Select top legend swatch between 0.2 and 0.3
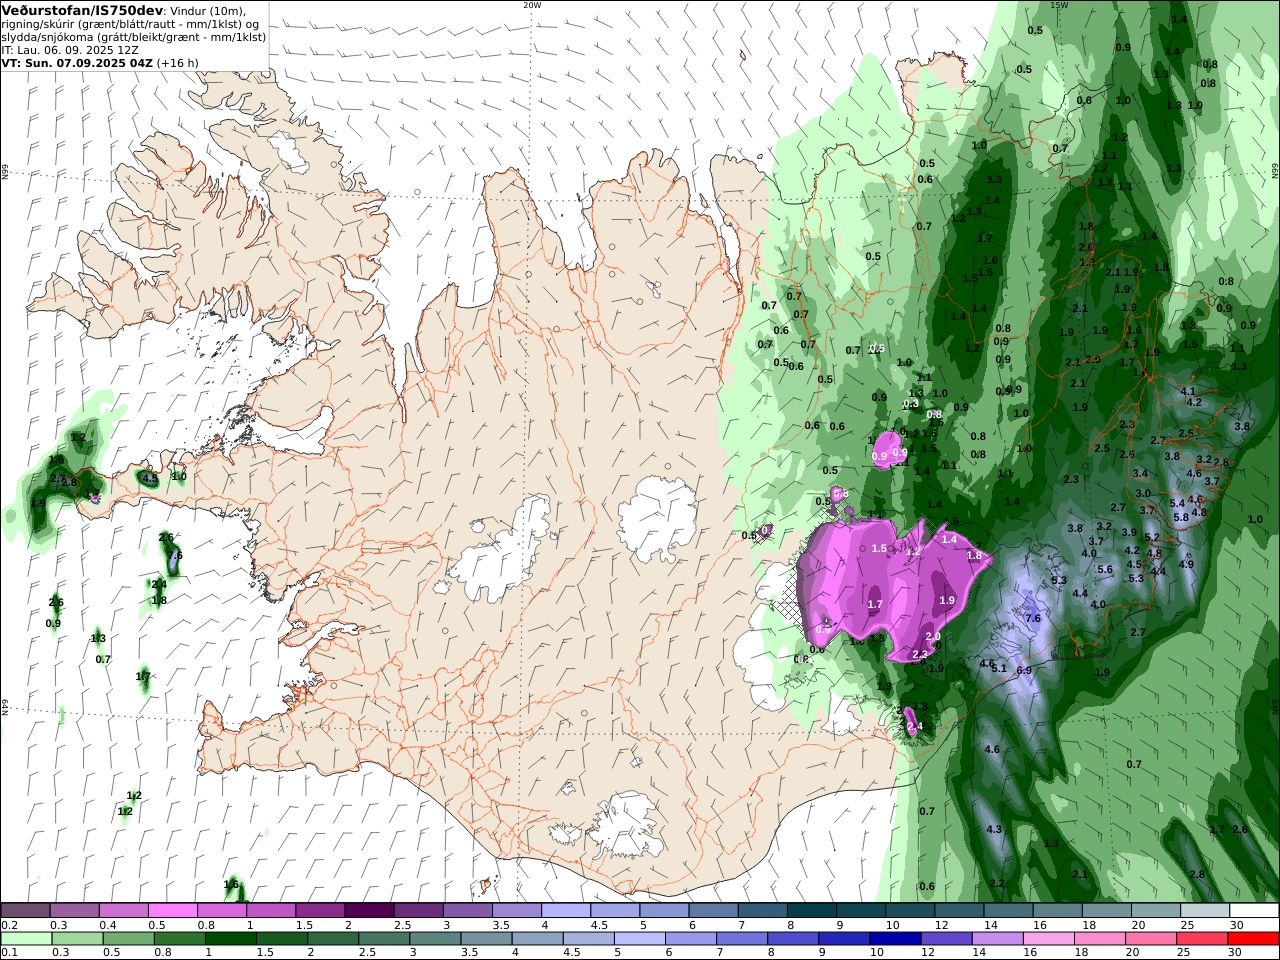The image size is (1280, 960). click(x=26, y=910)
